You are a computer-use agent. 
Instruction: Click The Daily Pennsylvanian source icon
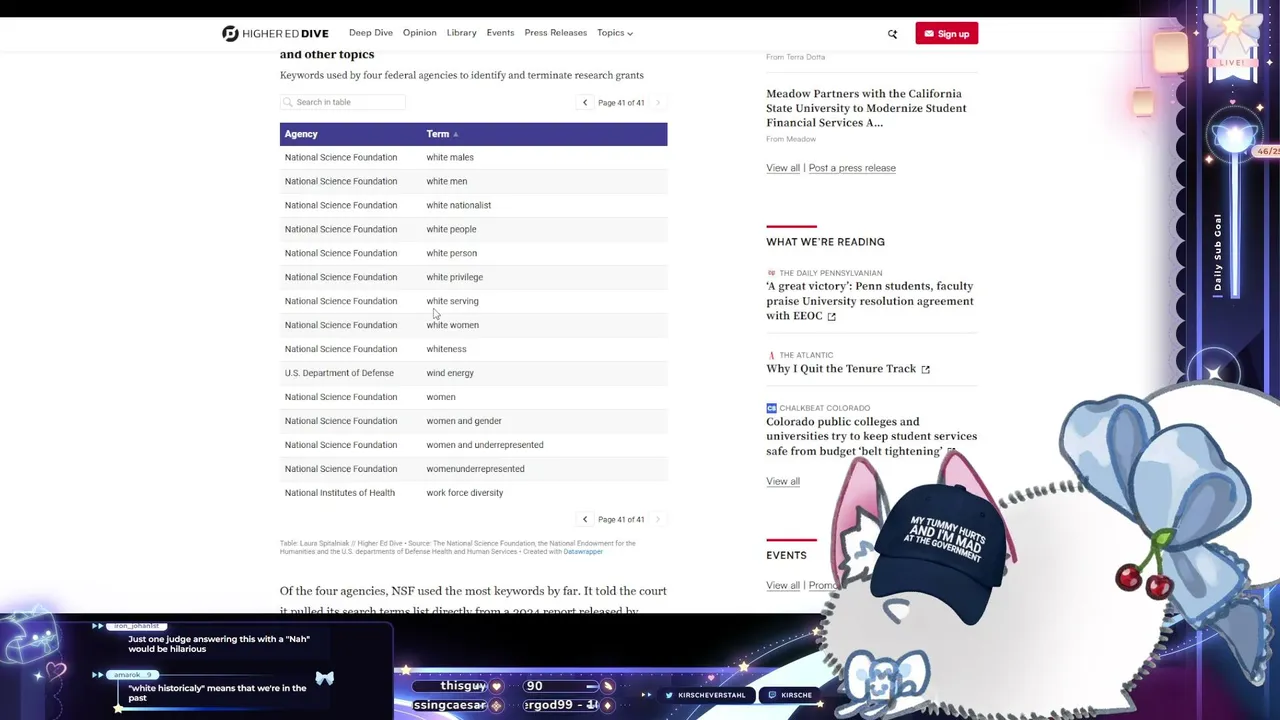point(771,273)
